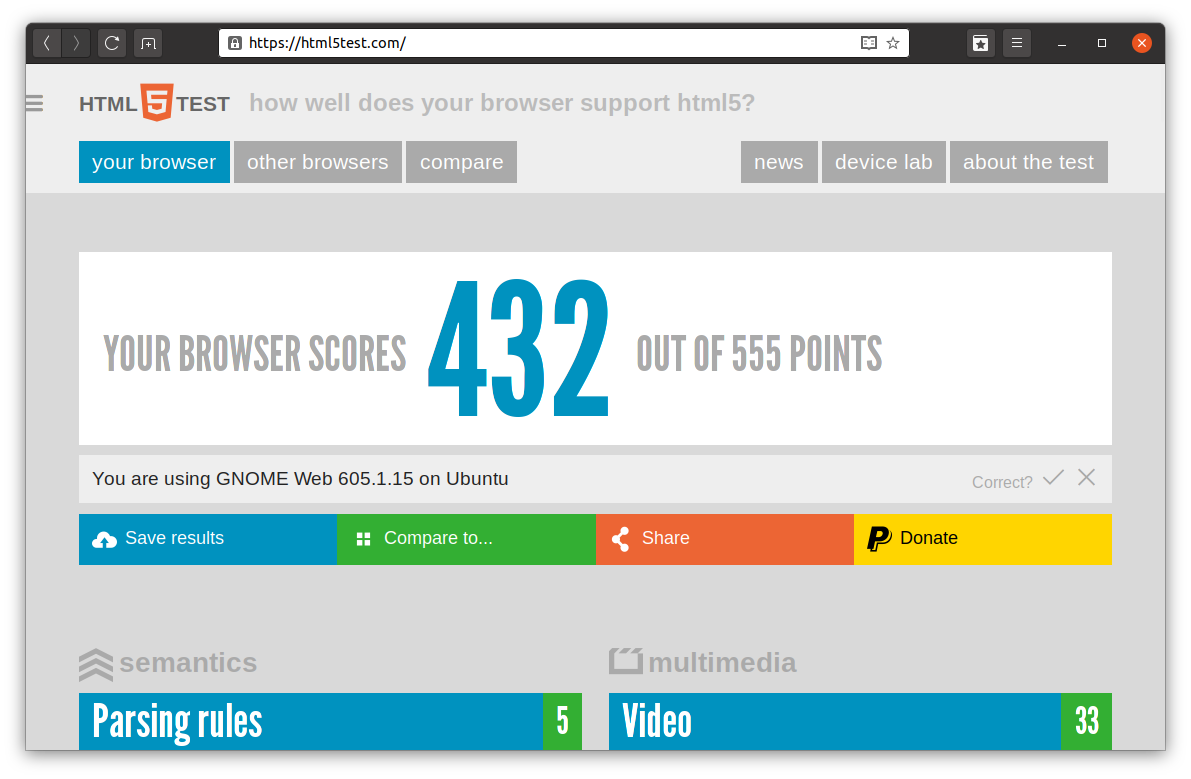Click the HTML5 Test logo
This screenshot has height=779, width=1191.
(x=155, y=103)
